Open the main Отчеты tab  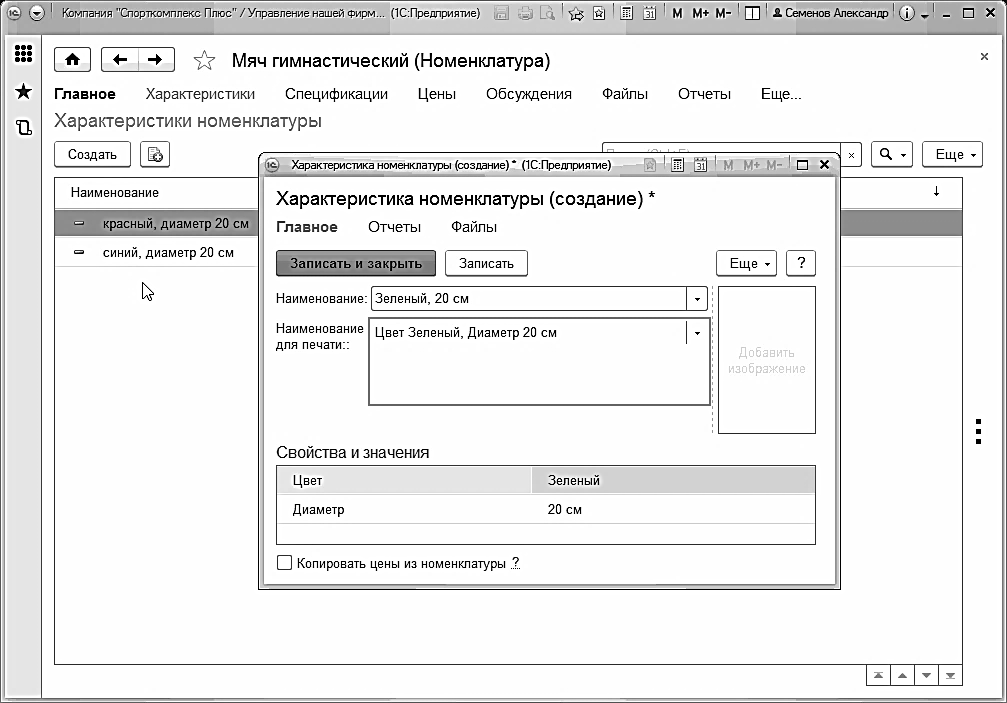coord(705,94)
